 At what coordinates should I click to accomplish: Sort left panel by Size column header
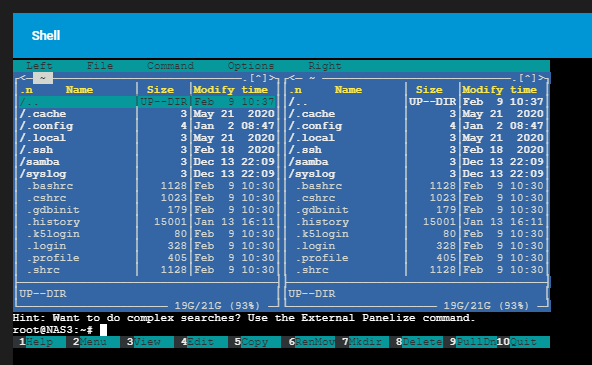coord(160,90)
